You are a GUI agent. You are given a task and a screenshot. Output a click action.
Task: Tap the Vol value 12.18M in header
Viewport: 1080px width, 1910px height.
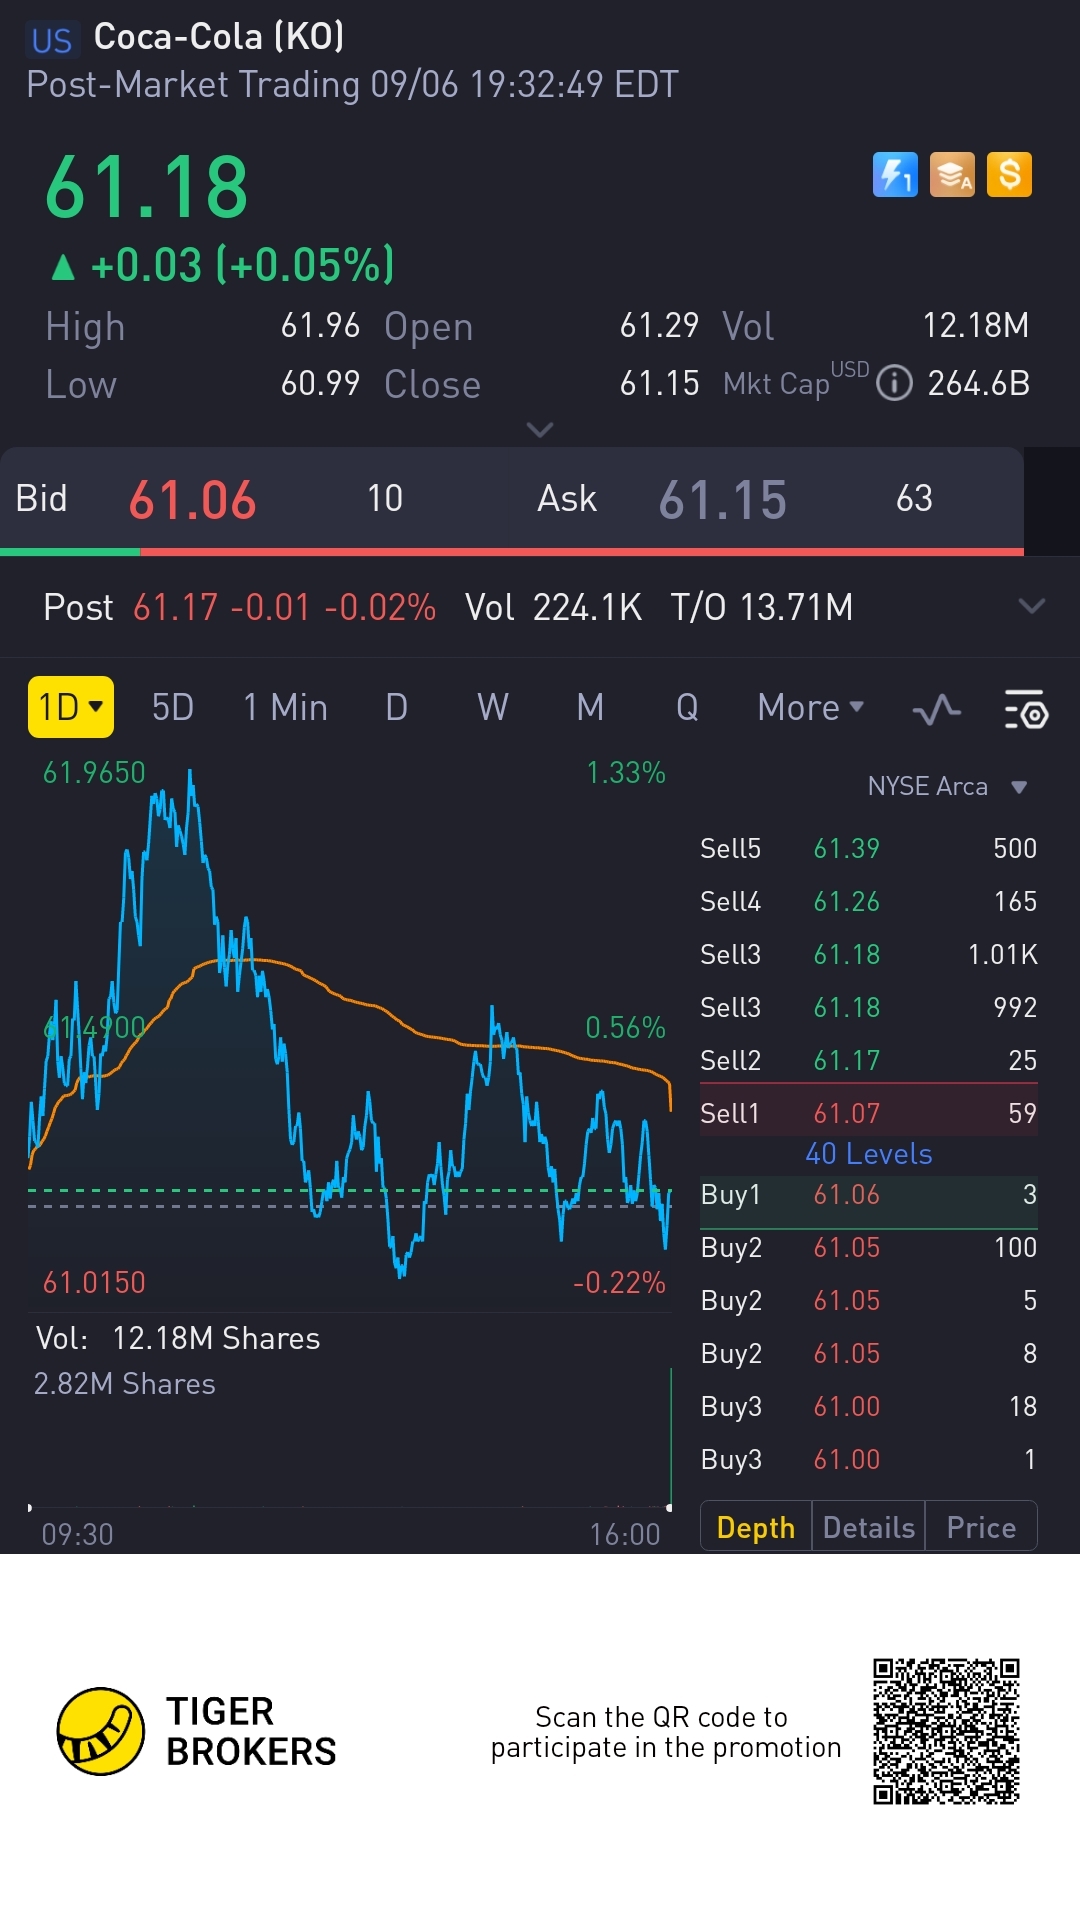pos(975,325)
